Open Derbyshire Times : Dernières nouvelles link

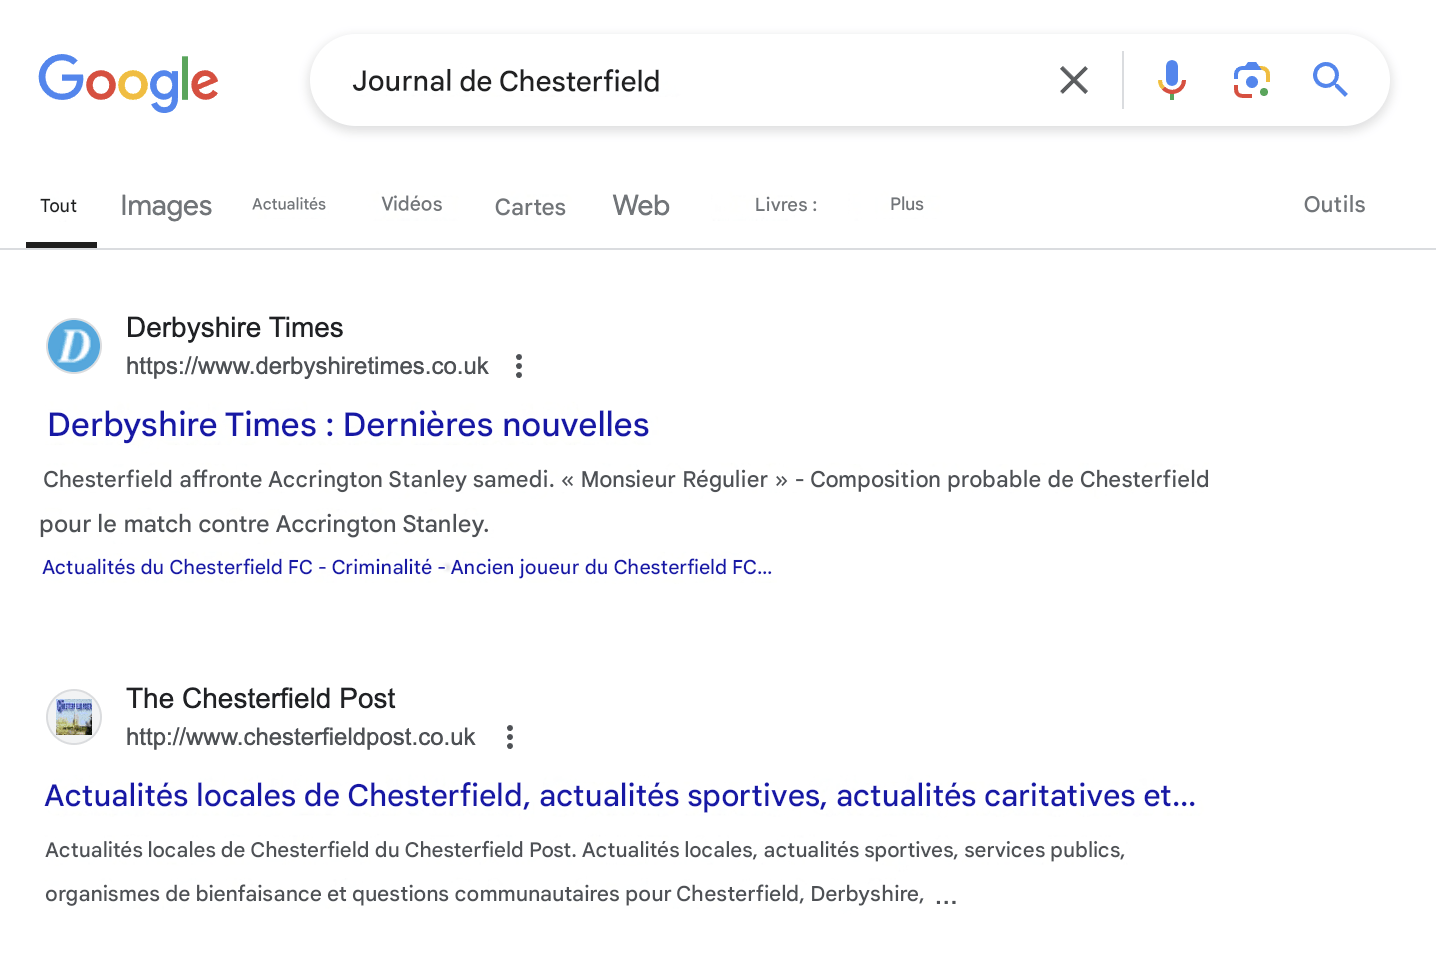click(348, 425)
